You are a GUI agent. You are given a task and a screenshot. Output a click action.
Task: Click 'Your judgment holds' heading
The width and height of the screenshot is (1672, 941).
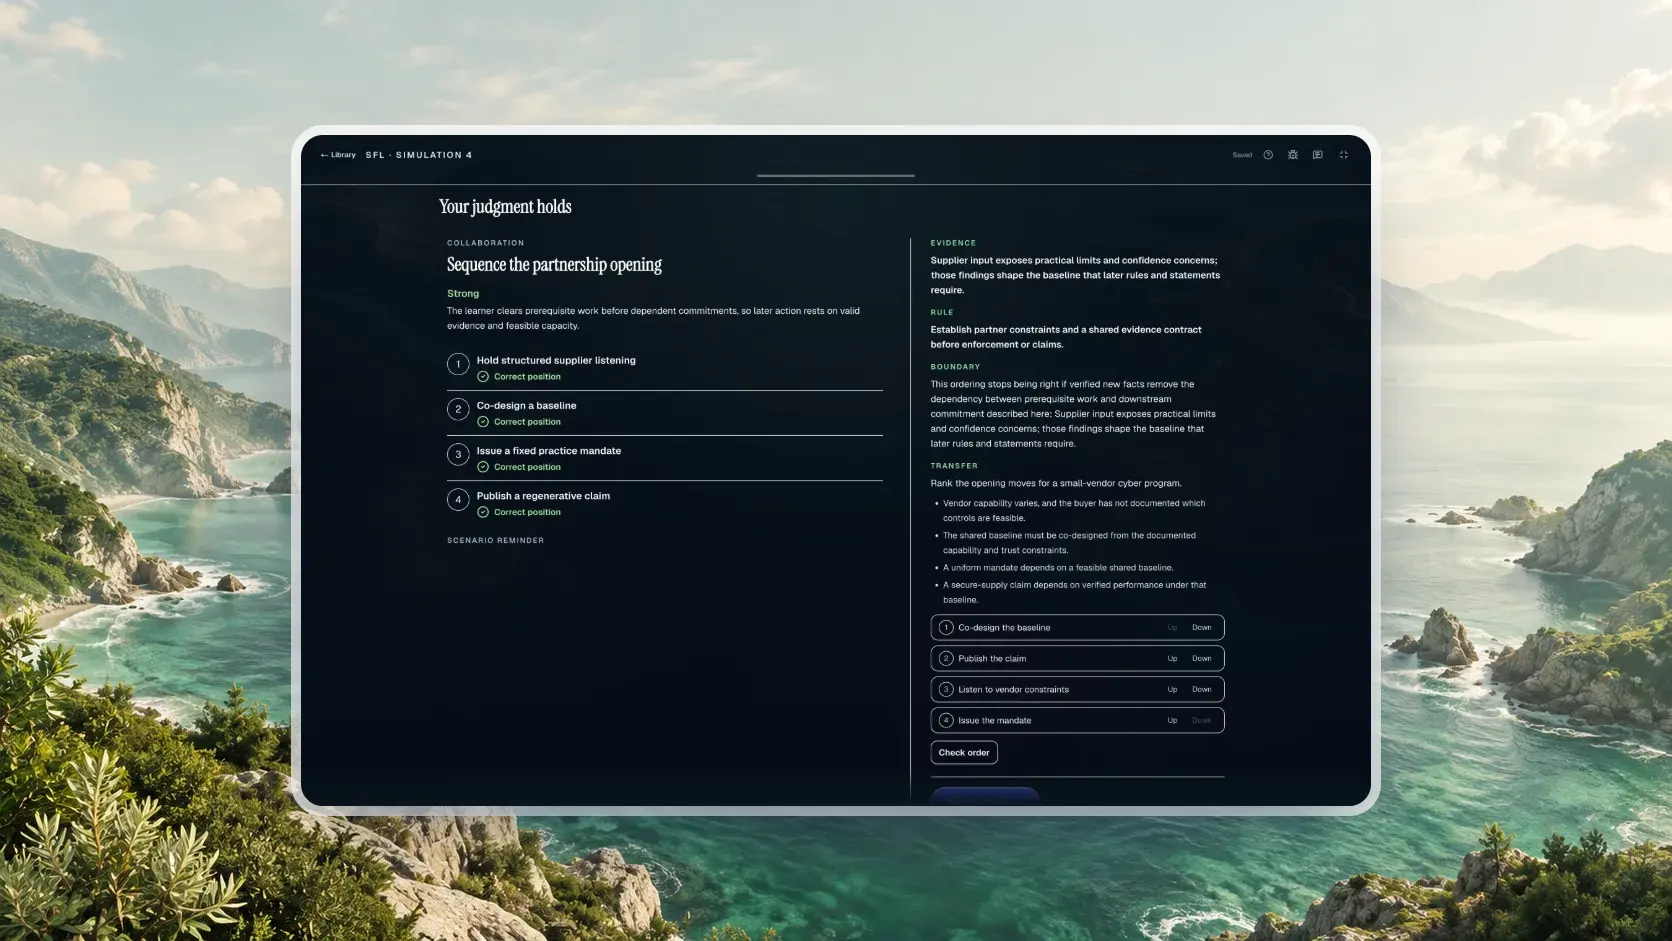coord(505,207)
